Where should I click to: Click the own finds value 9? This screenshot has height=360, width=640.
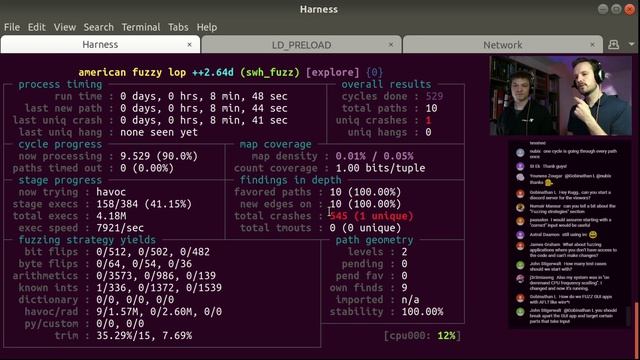(404, 288)
